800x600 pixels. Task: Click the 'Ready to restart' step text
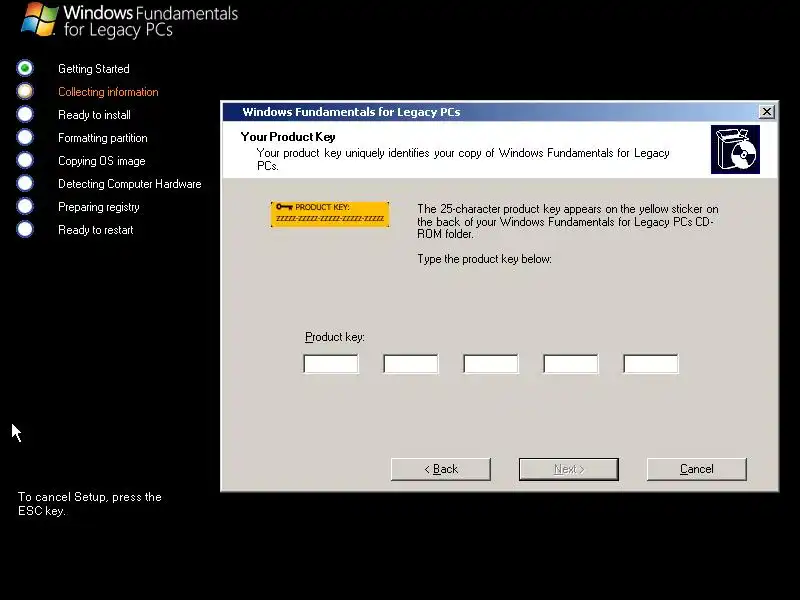[95, 230]
